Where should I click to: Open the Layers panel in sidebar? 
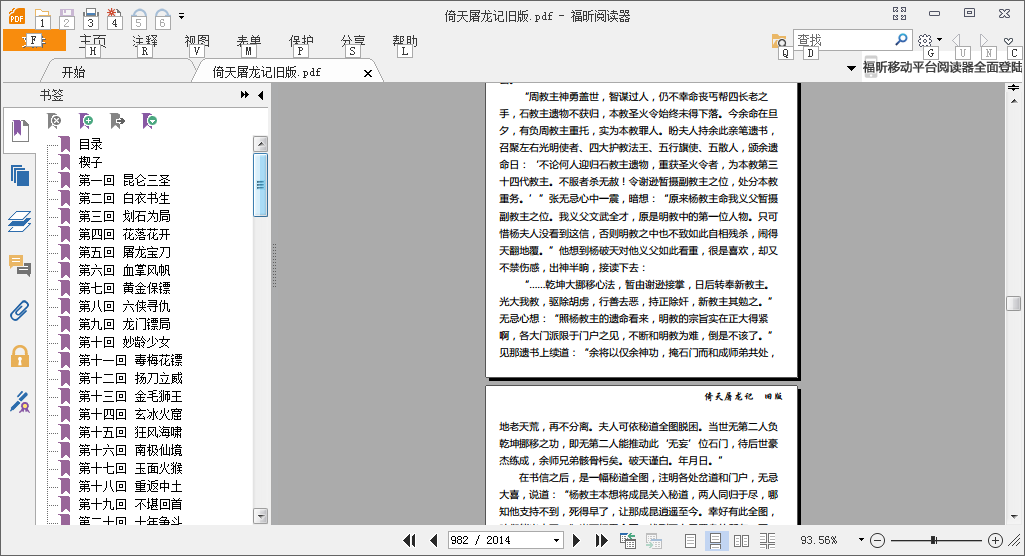point(20,220)
